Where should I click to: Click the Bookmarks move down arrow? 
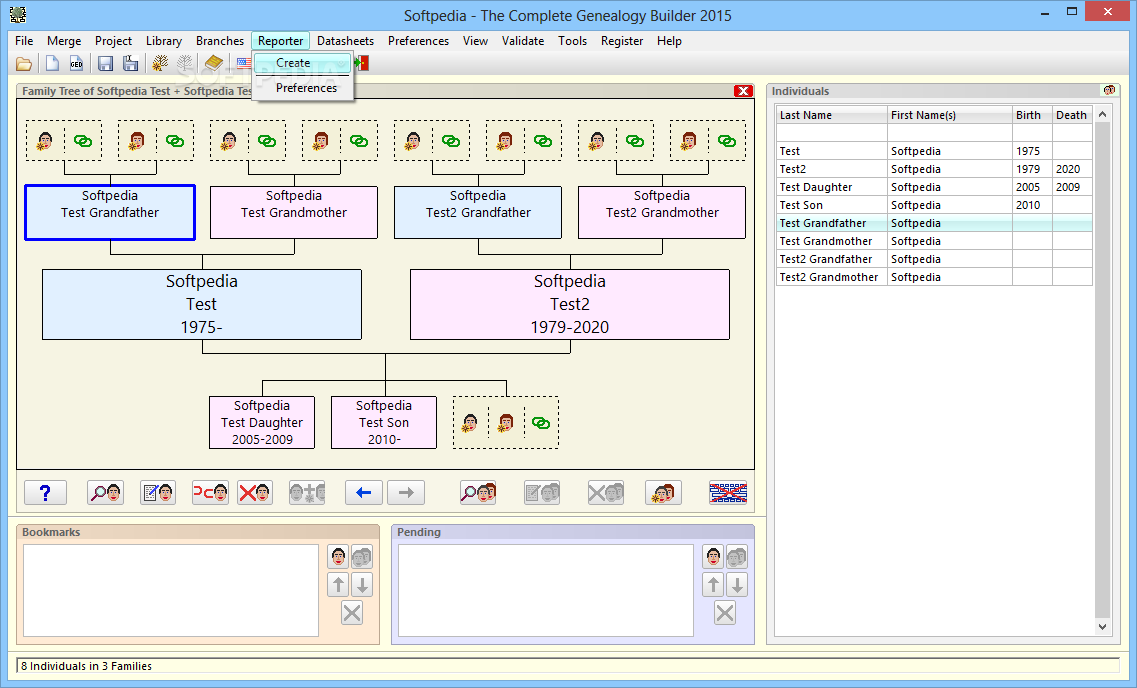[362, 584]
